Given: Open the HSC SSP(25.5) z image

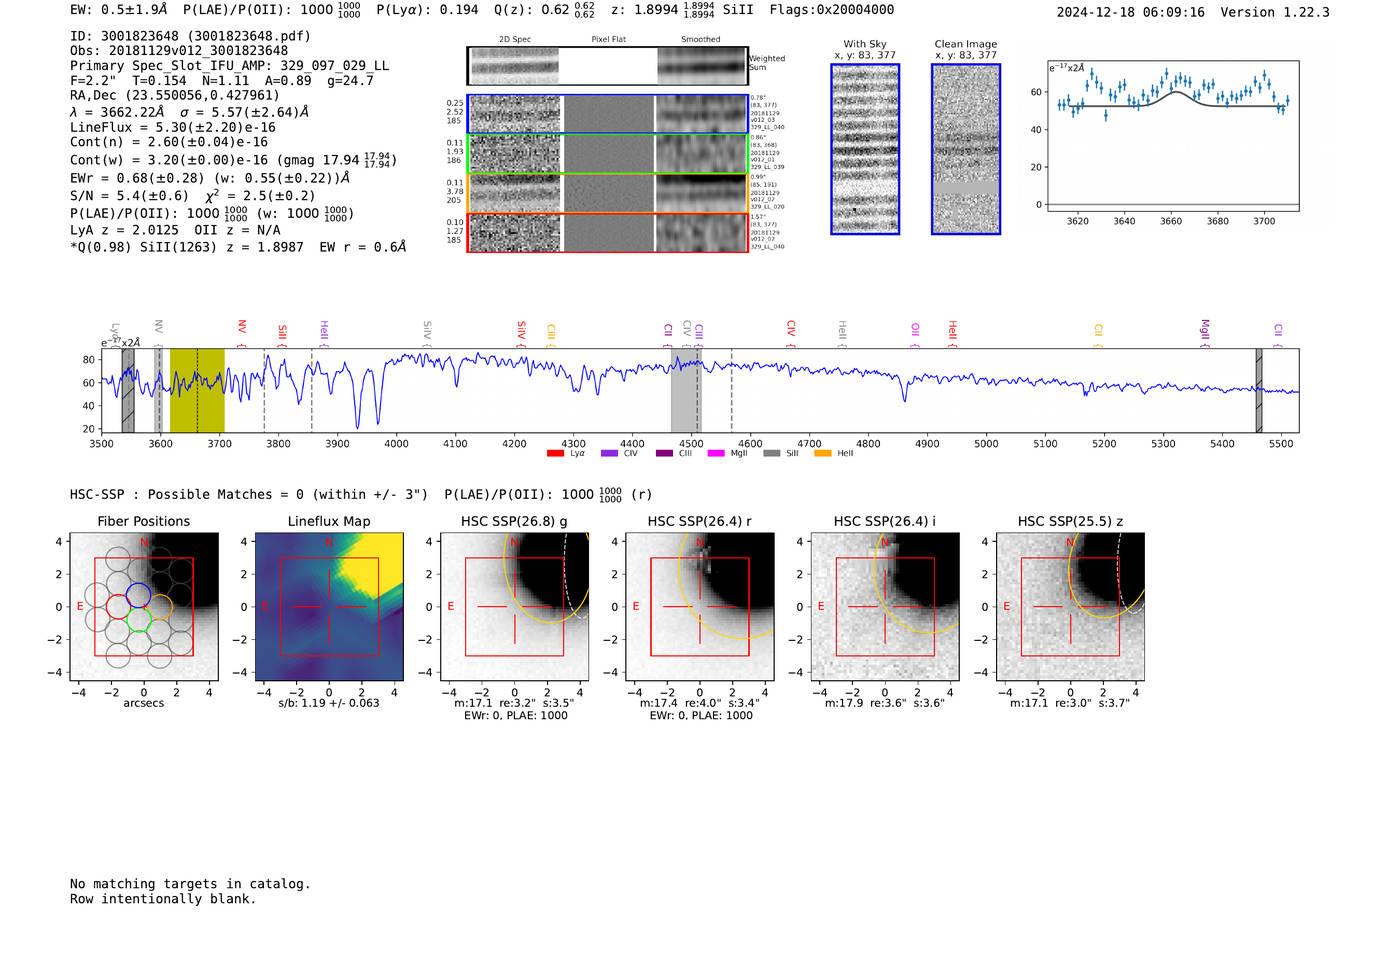Looking at the screenshot, I should coord(1070,607).
